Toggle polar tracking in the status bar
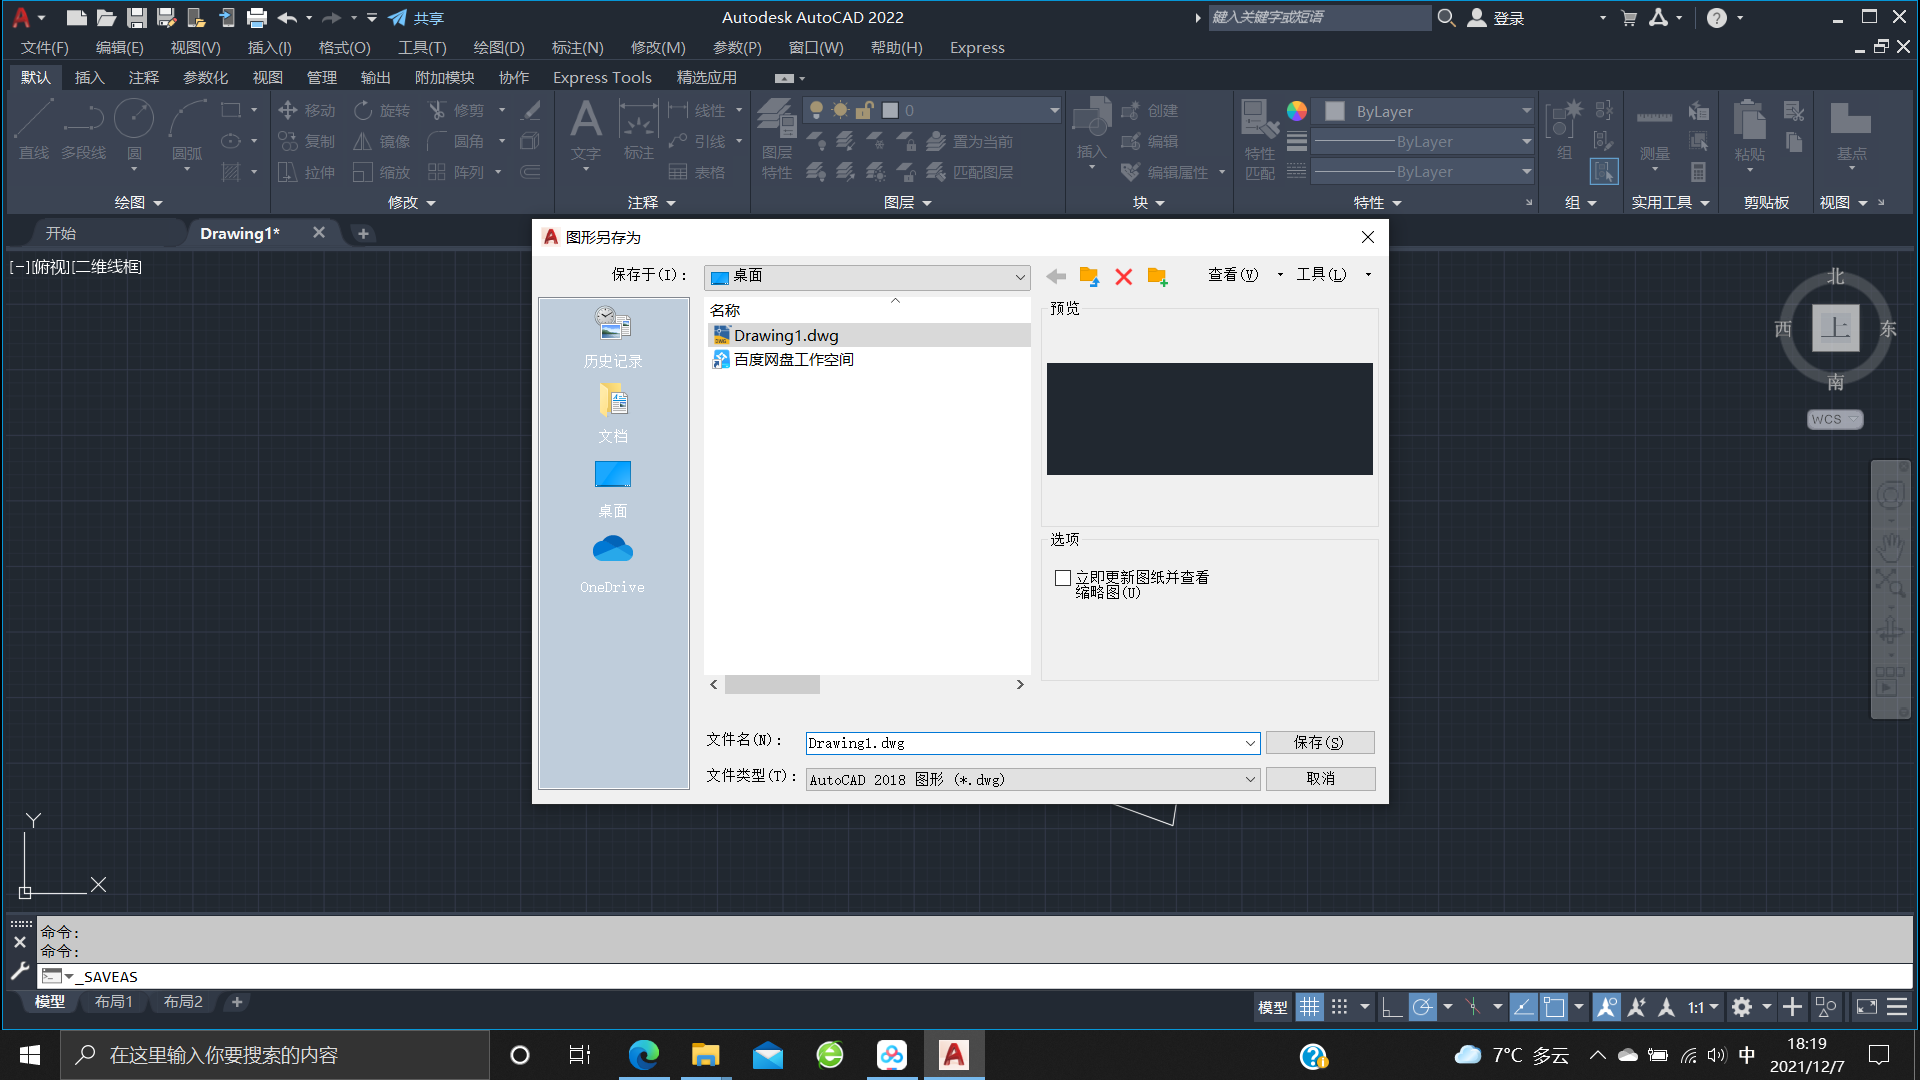 (1422, 1007)
